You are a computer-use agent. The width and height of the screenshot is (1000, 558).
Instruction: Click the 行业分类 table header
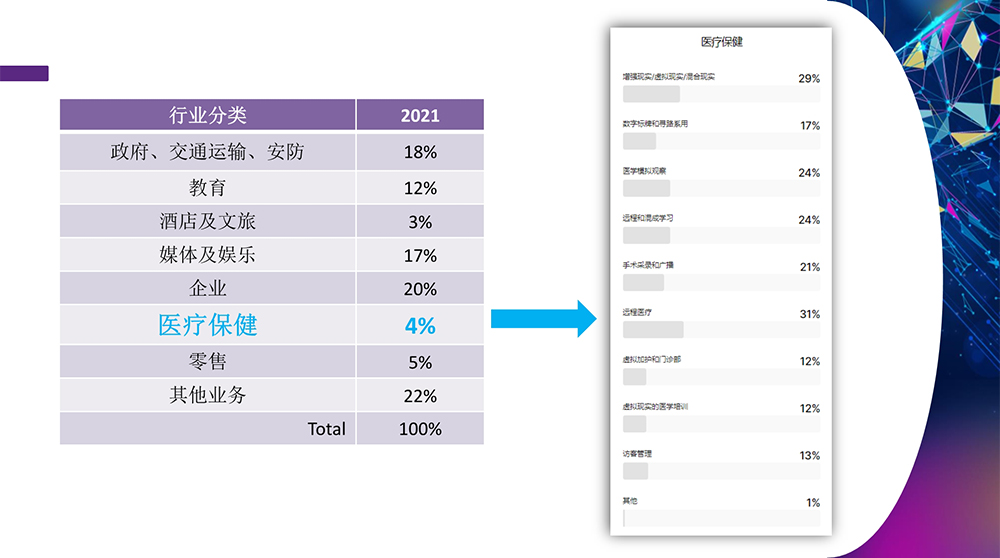(207, 115)
